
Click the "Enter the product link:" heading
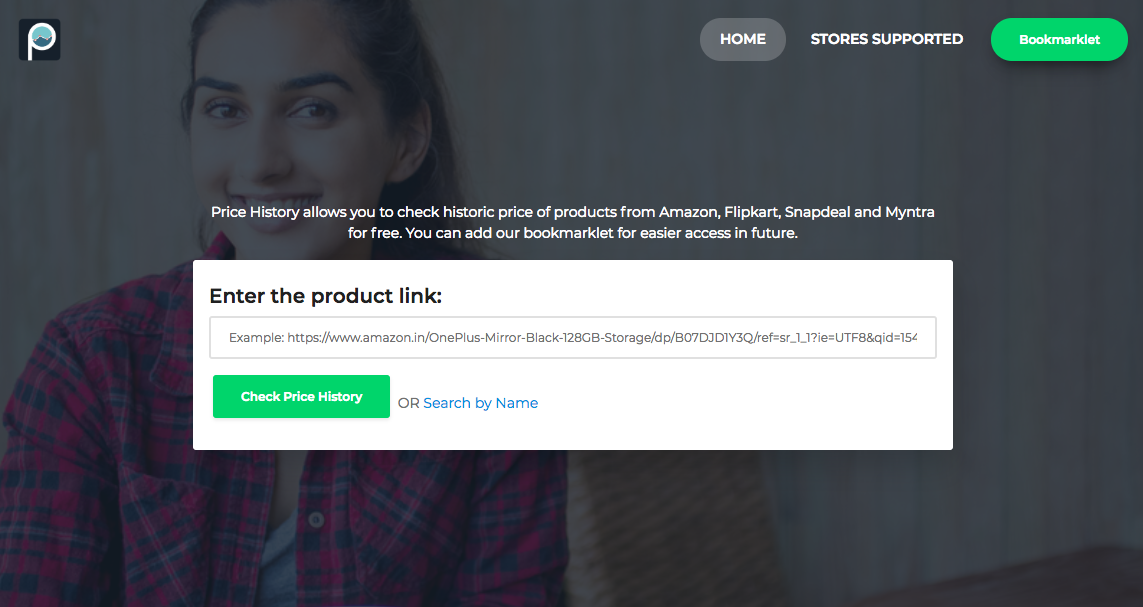pos(325,296)
